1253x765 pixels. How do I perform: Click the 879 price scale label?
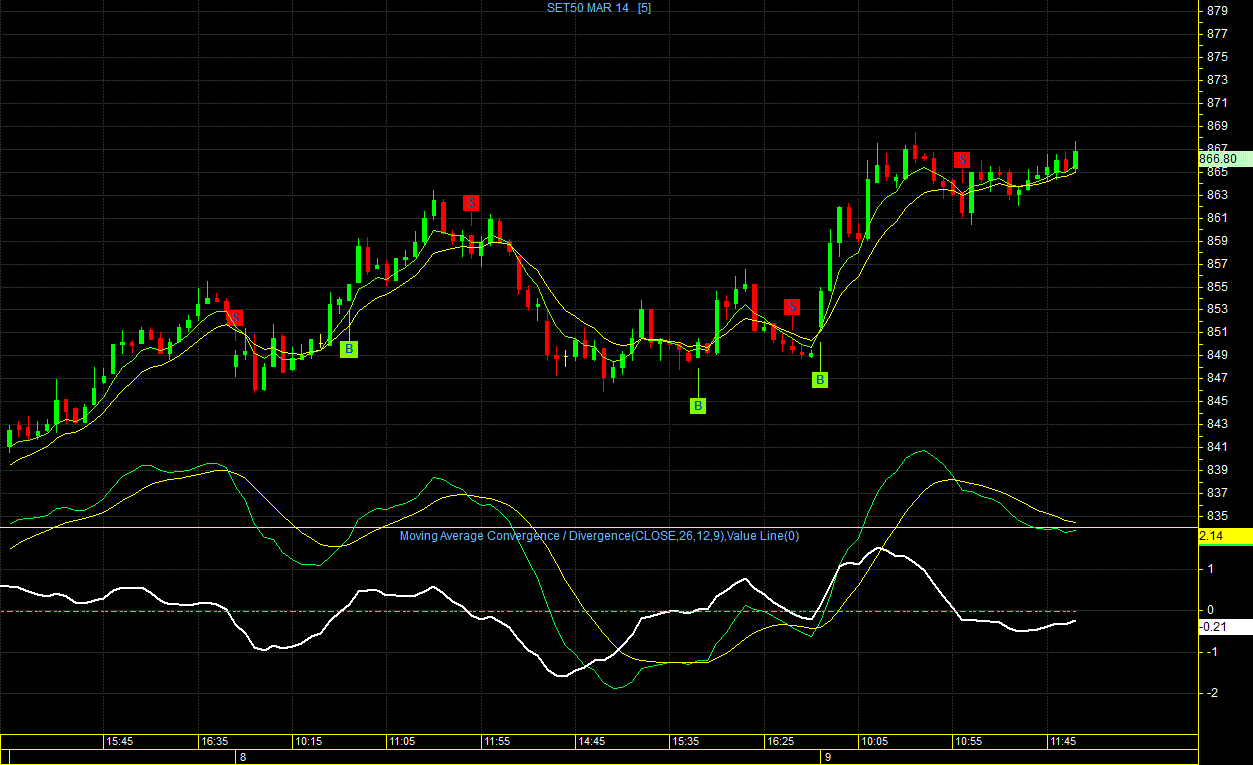[x=1217, y=11]
